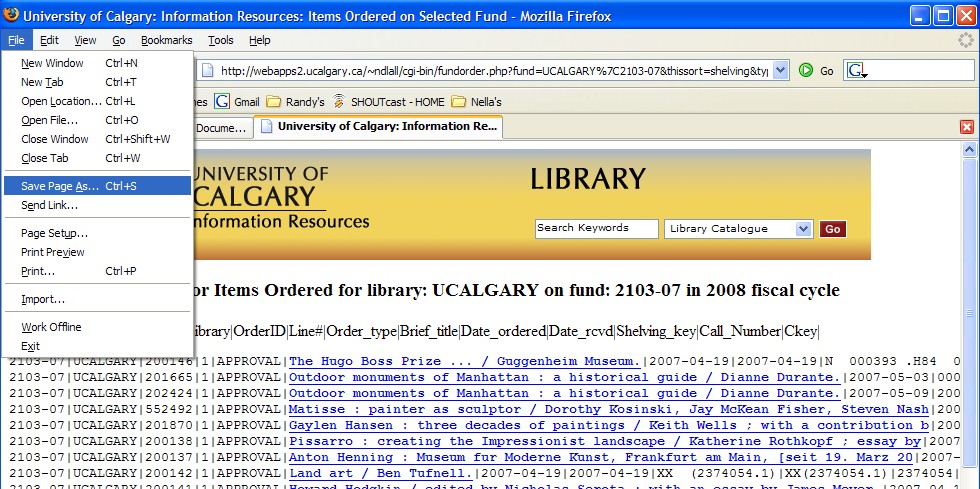Viewport: 980px width, 489px height.
Task: Open the Bookmarks menu
Action: pyautogui.click(x=166, y=40)
